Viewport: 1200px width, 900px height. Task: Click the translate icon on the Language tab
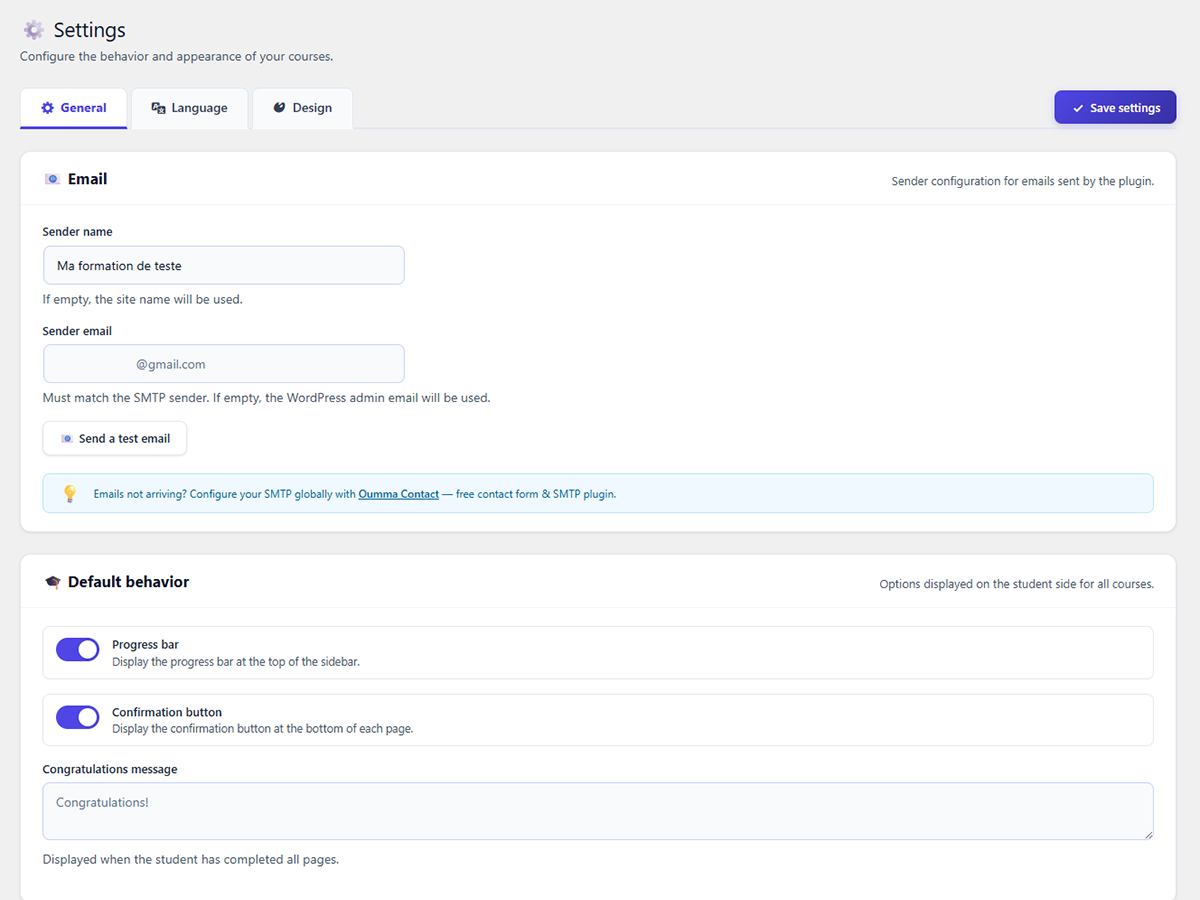(x=158, y=108)
